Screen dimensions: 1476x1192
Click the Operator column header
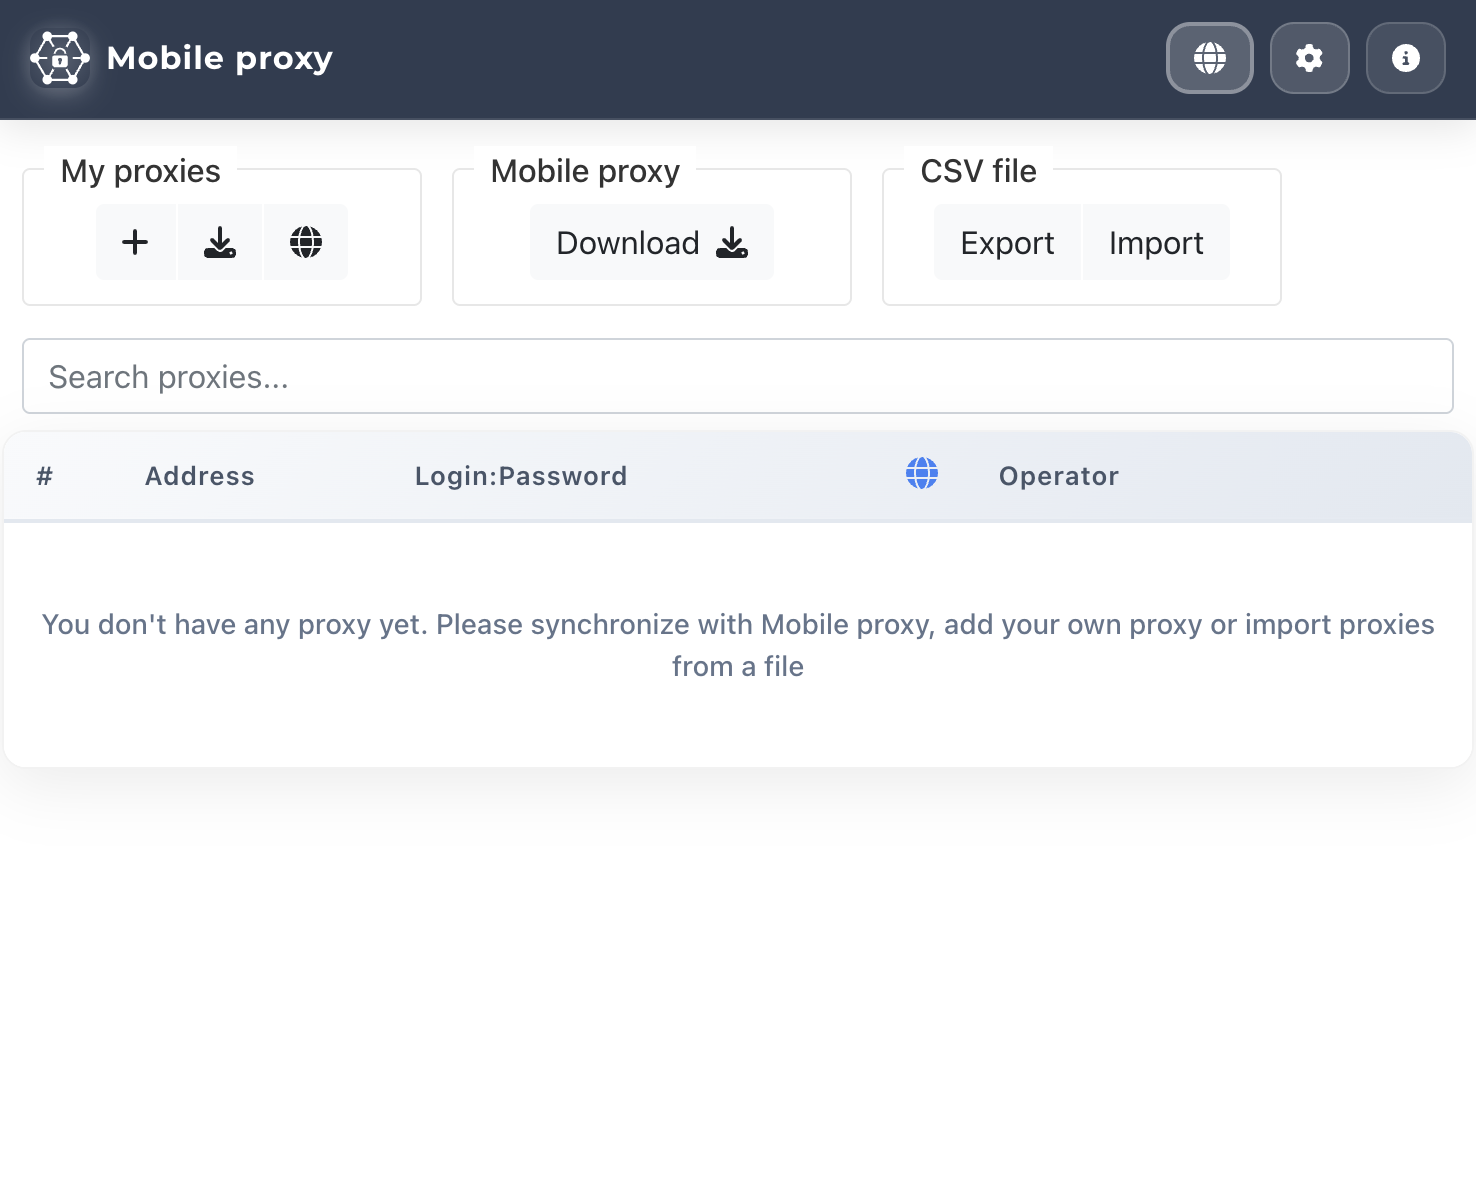1058,476
